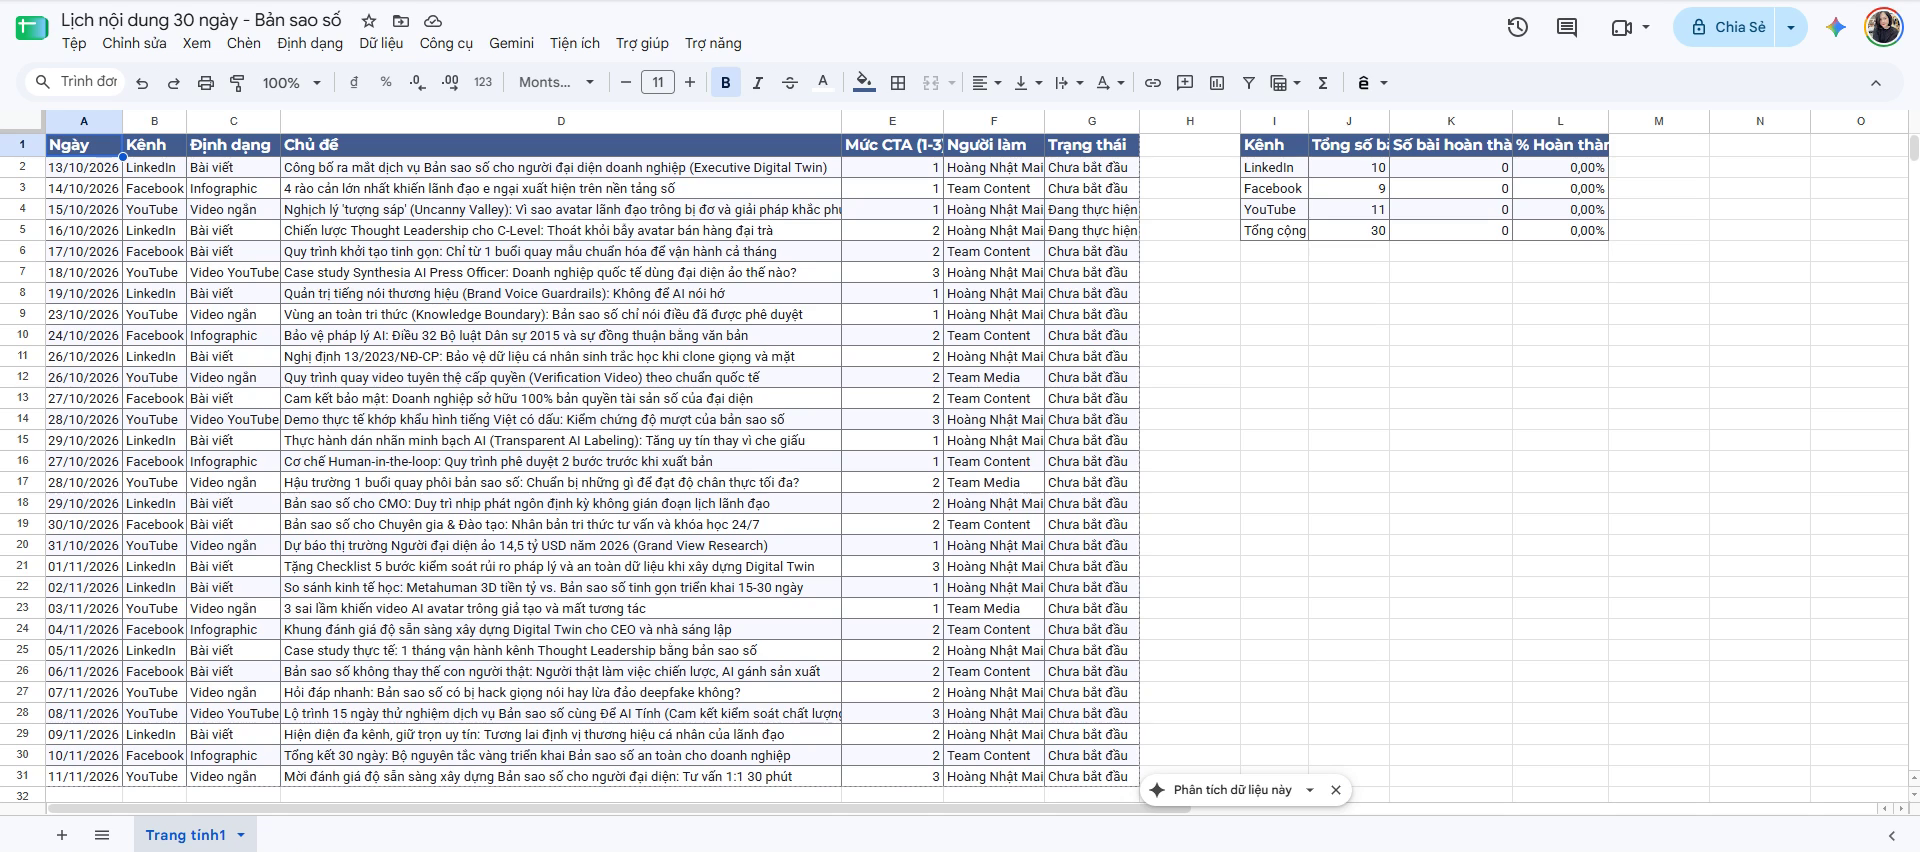The image size is (1920, 852).
Task: Toggle bold formatting button
Action: pyautogui.click(x=726, y=83)
